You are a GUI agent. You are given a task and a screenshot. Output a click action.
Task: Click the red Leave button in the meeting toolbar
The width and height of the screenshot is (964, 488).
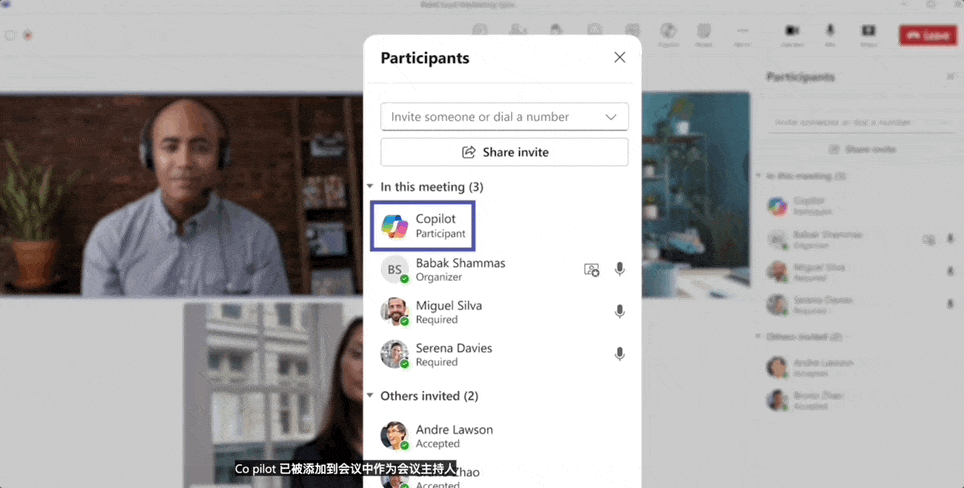click(928, 36)
